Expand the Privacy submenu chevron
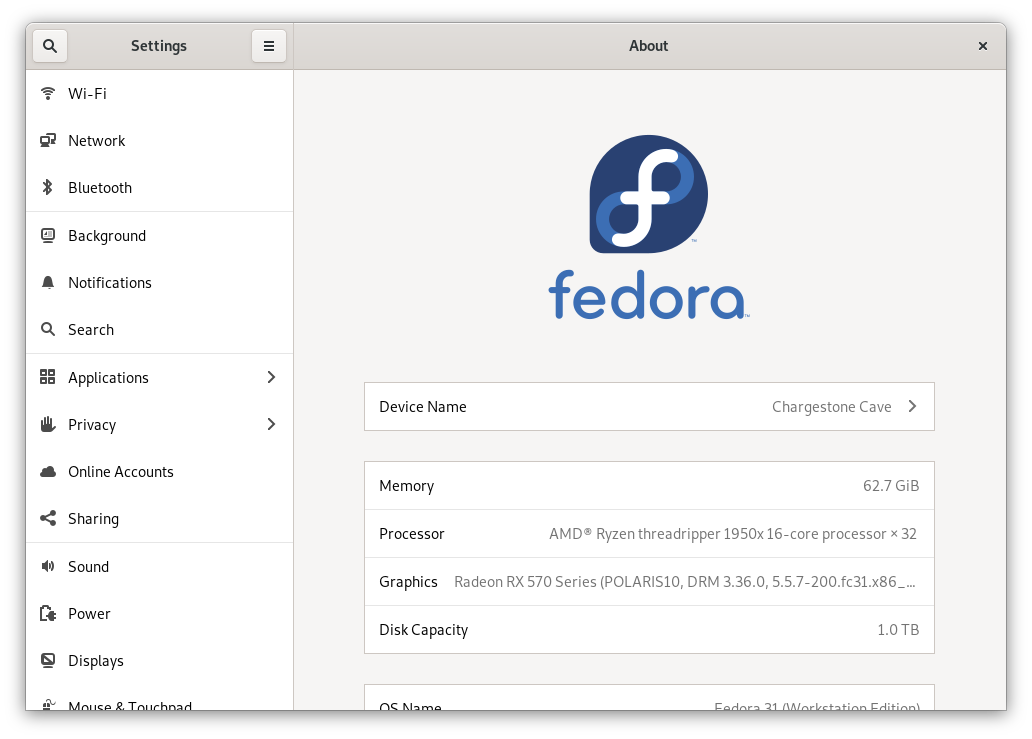 click(271, 424)
